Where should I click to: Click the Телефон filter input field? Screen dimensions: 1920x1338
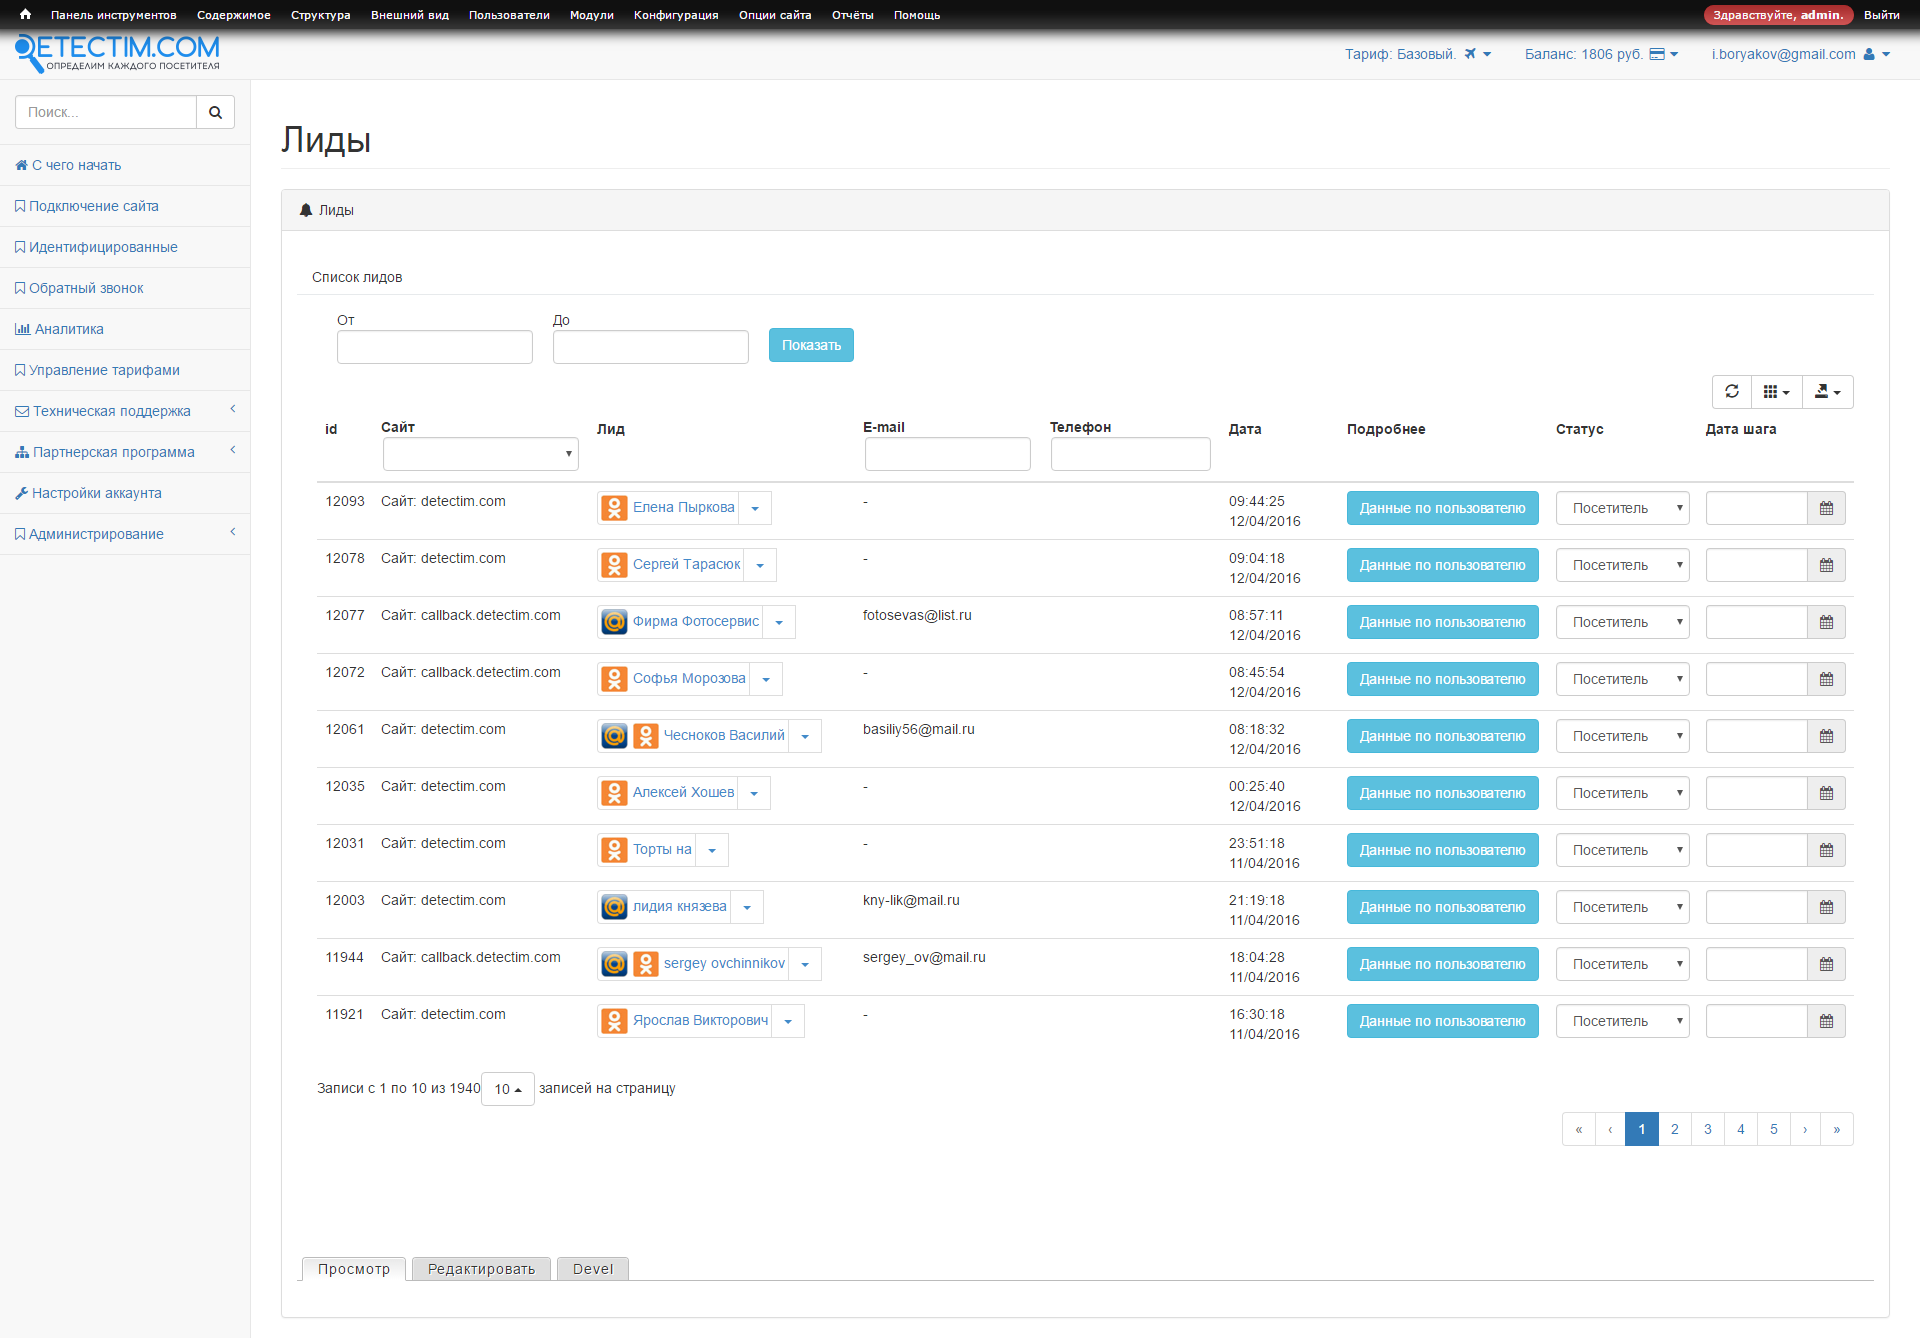1130,453
